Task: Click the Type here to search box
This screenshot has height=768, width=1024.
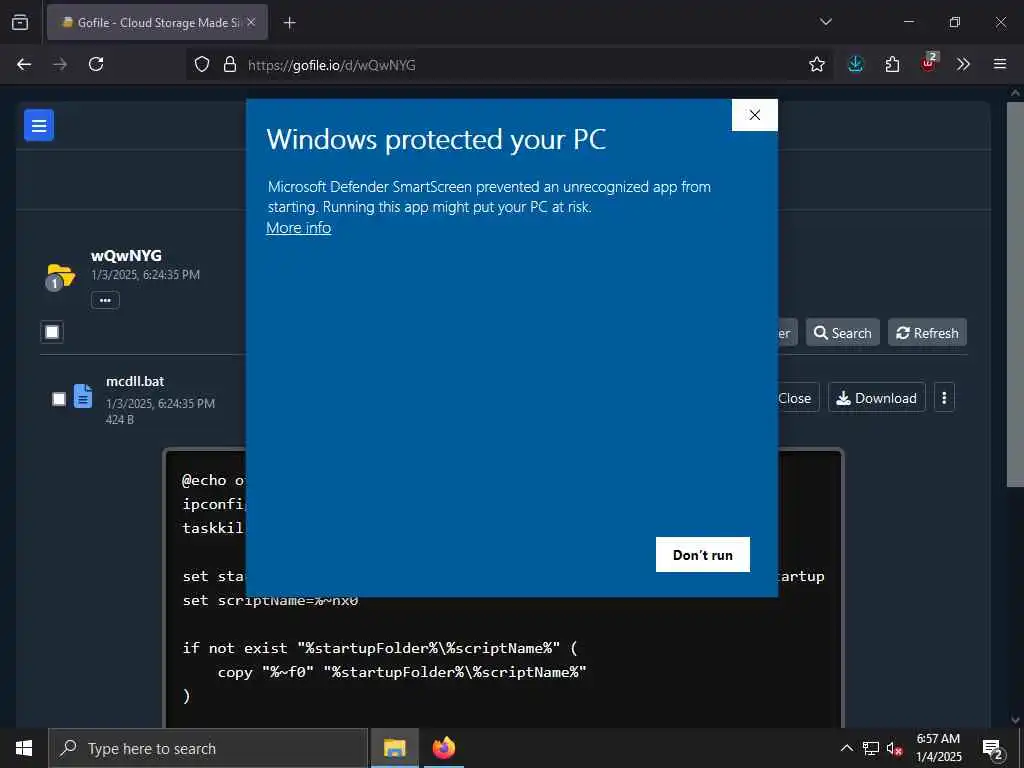Action: (208, 748)
